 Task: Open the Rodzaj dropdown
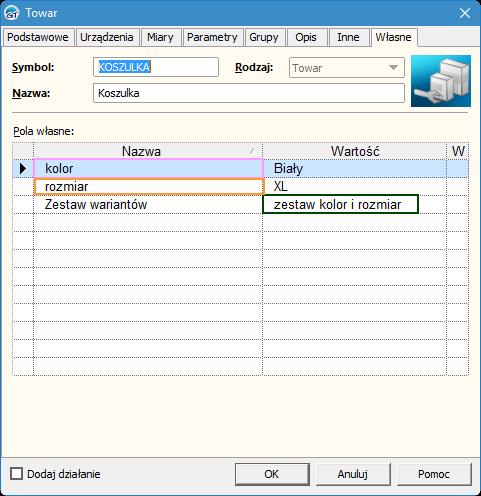[x=347, y=68]
